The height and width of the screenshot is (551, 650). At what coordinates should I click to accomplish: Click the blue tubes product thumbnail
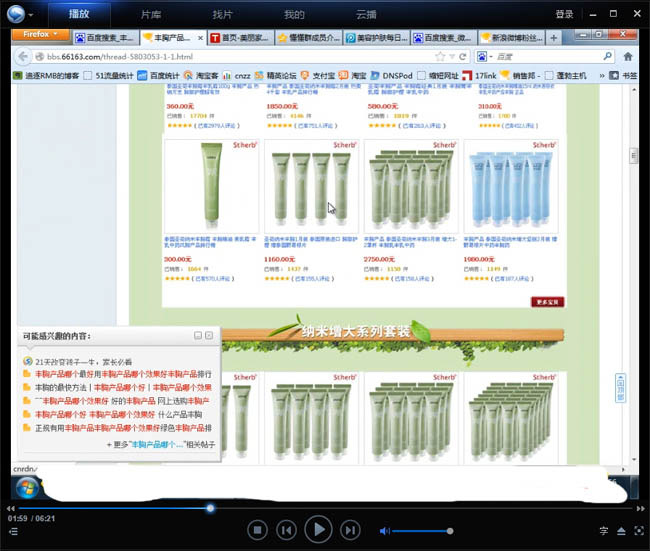tap(511, 187)
